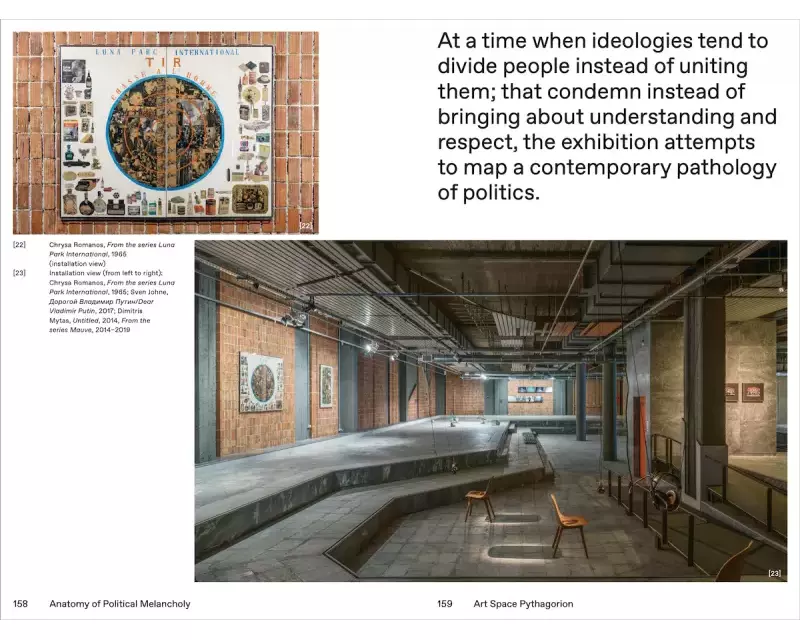Screen dimensions: 800x640
Task: Click caption reference number [23] in left column
Action: [19, 271]
